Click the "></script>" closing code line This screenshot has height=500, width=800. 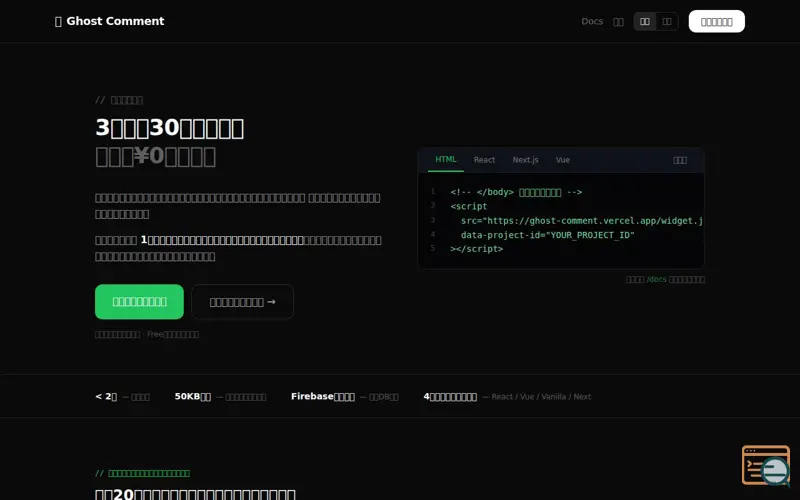coord(477,248)
